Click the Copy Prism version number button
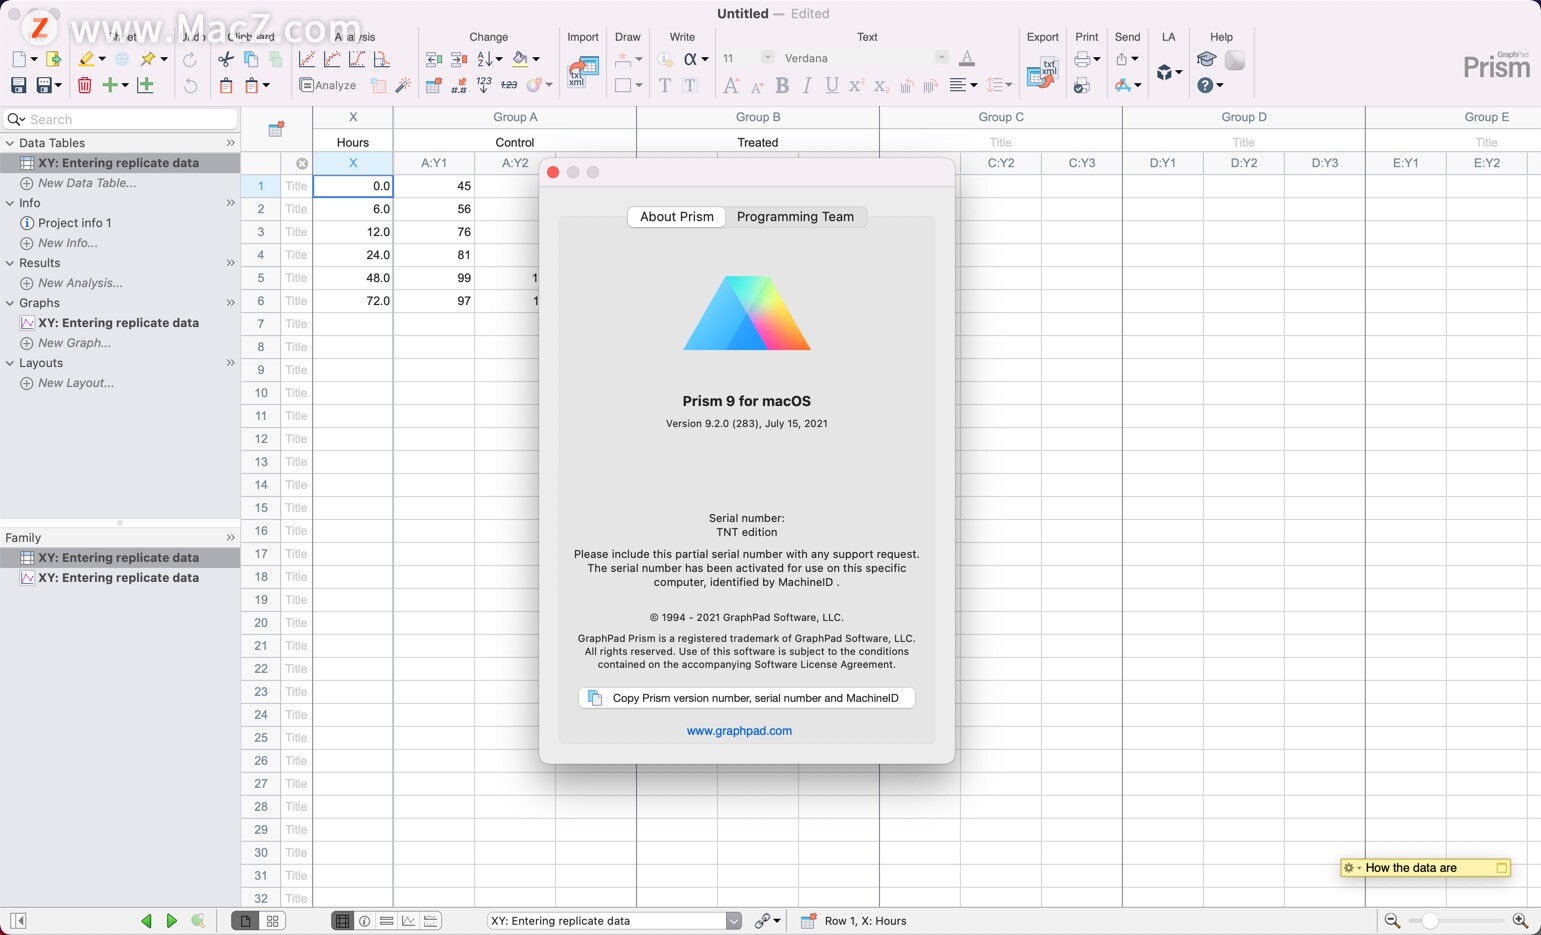This screenshot has height=935, width=1541. [x=747, y=698]
